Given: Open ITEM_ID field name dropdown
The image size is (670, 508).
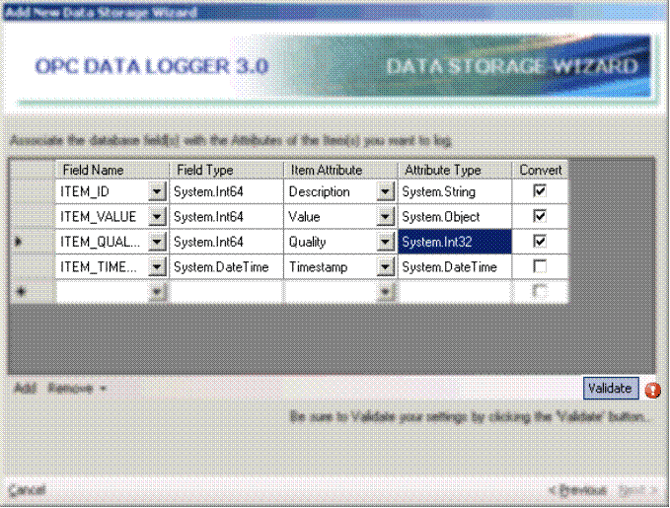Looking at the screenshot, I should coord(157,191).
